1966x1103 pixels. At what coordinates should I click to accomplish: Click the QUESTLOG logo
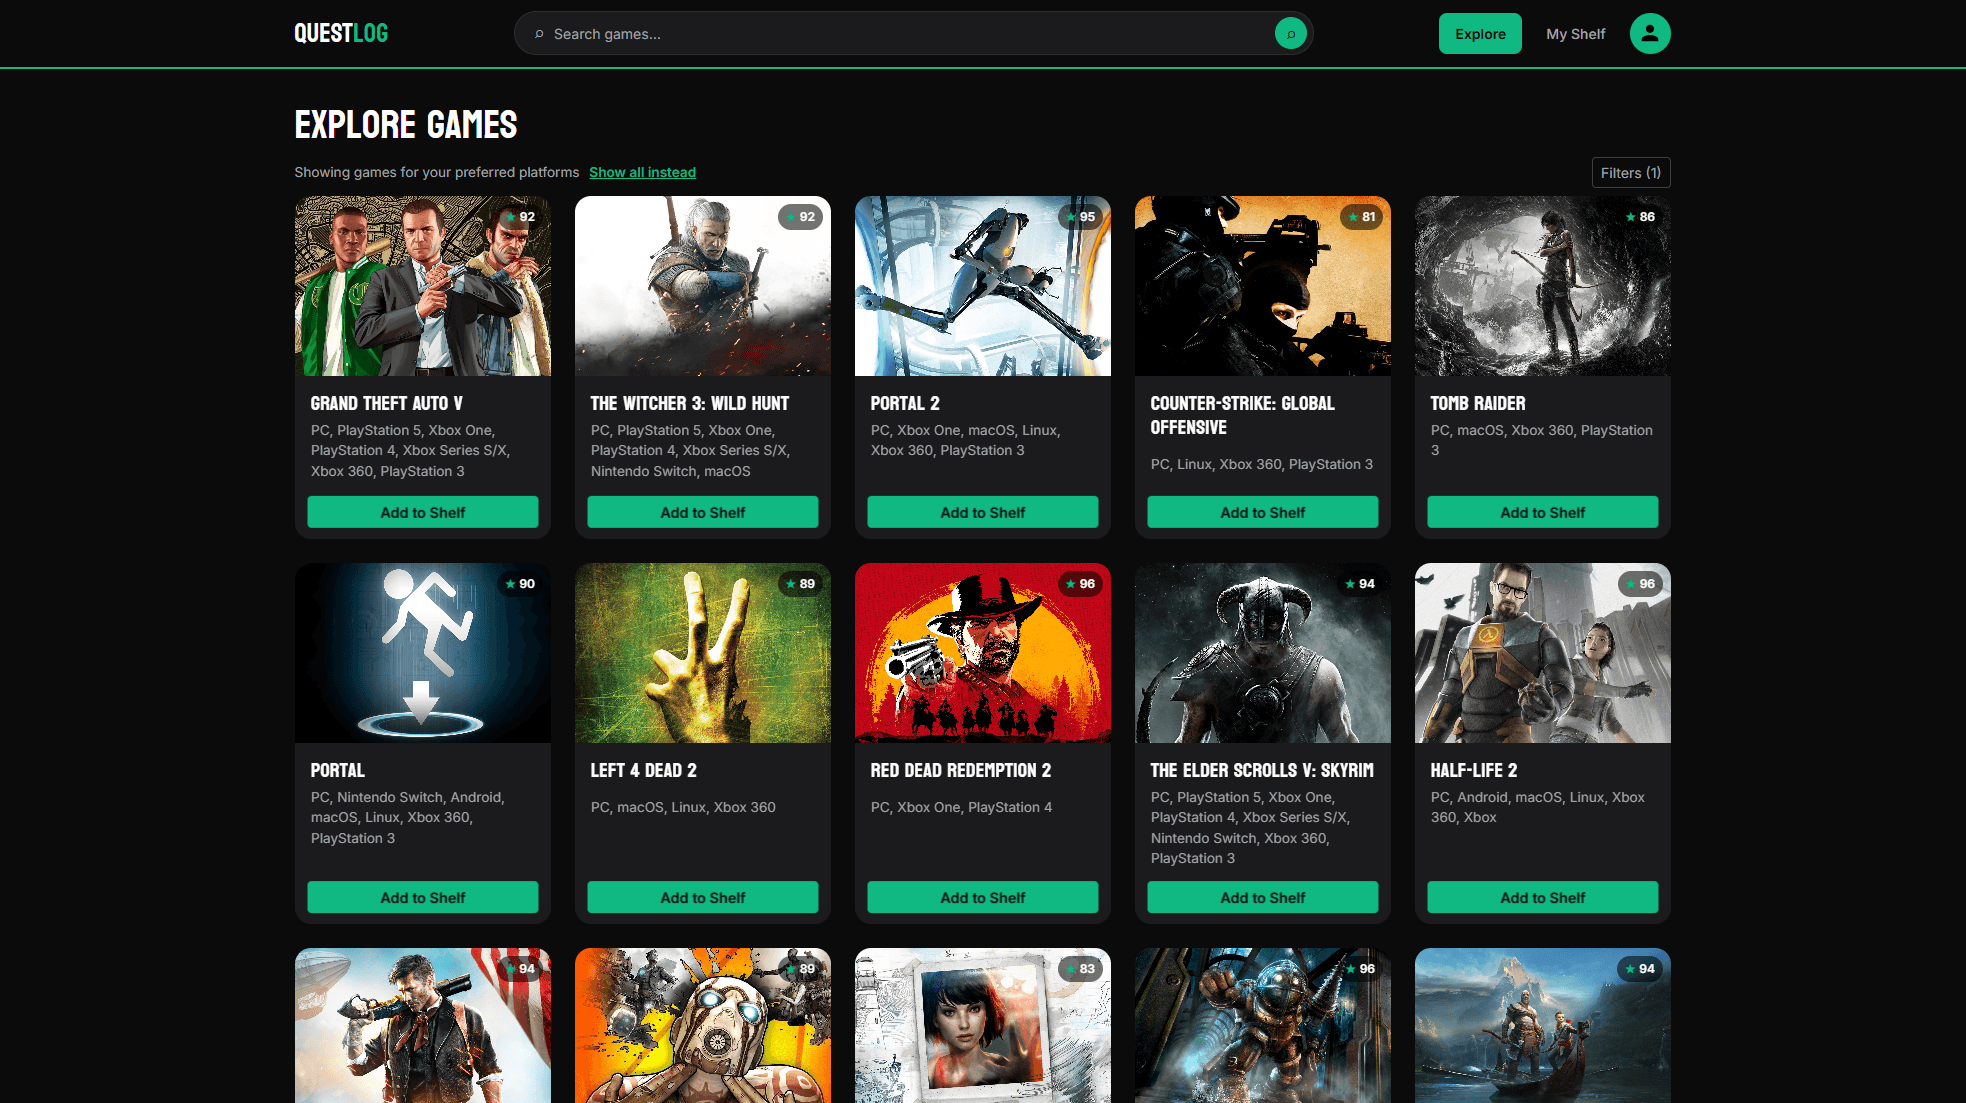[x=341, y=34]
